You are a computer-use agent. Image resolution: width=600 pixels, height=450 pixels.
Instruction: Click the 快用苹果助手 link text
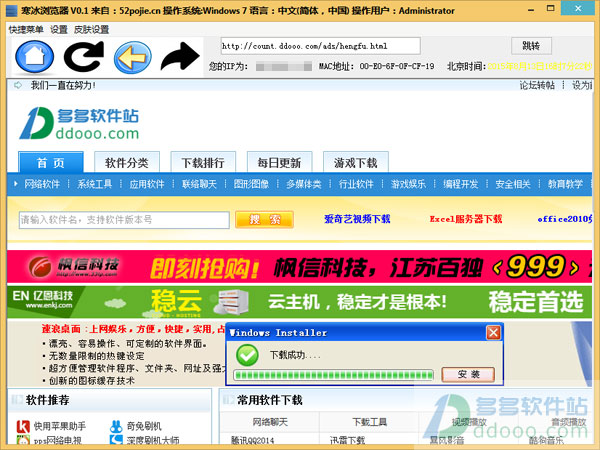coord(60,426)
